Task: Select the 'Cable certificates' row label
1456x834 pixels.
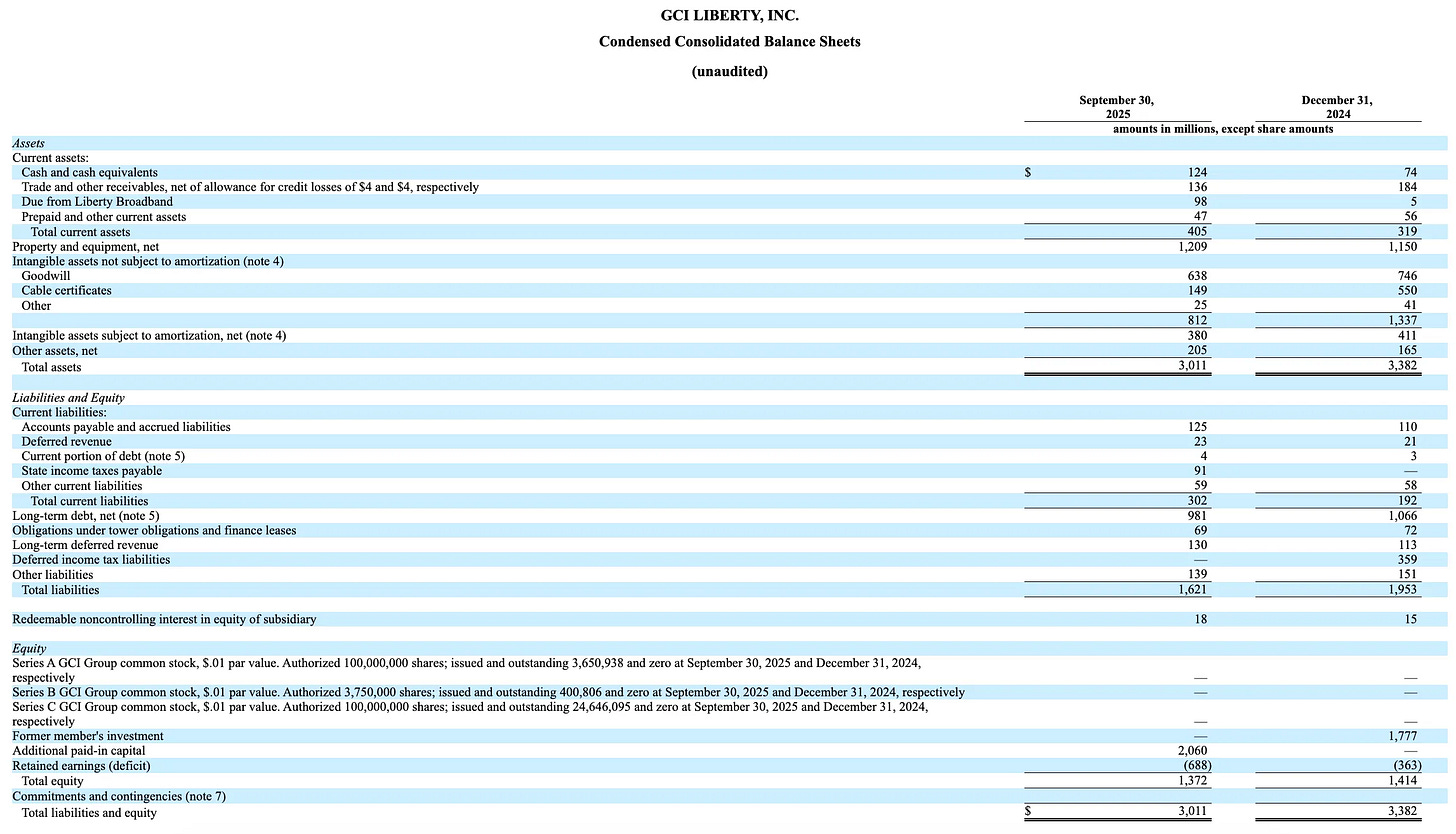Action: pos(67,290)
